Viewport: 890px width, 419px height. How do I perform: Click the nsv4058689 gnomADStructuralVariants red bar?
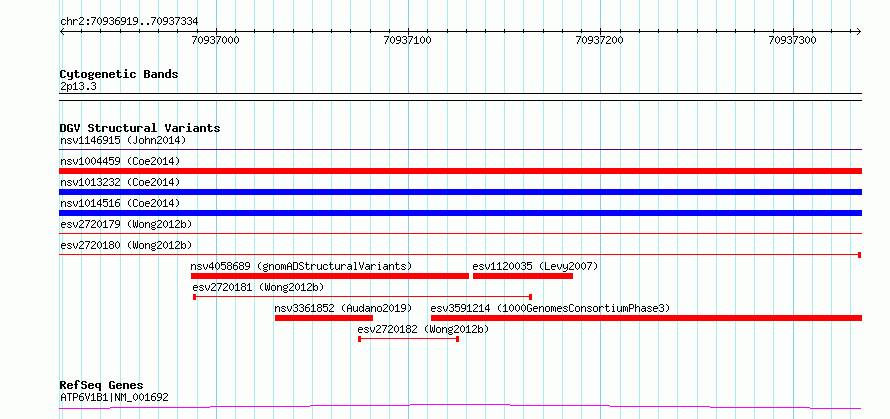[x=330, y=276]
